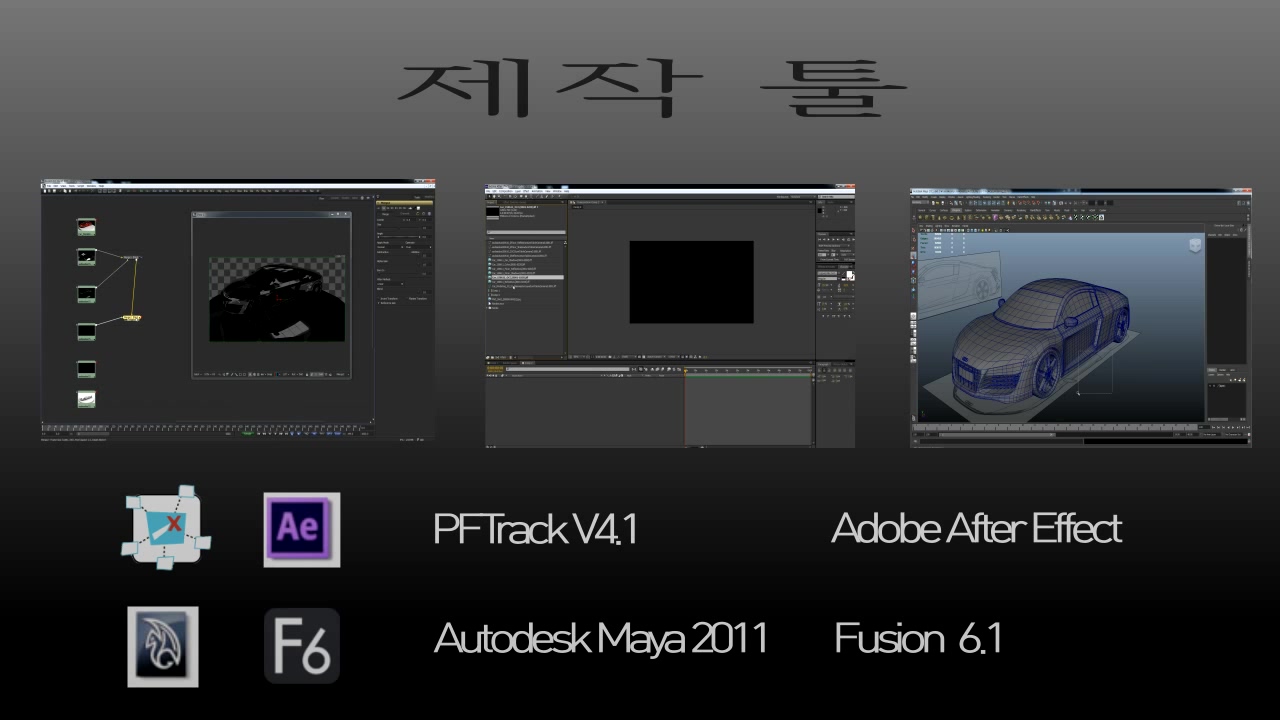Click Fusion's time ruler at the bottom

[x=203, y=428]
